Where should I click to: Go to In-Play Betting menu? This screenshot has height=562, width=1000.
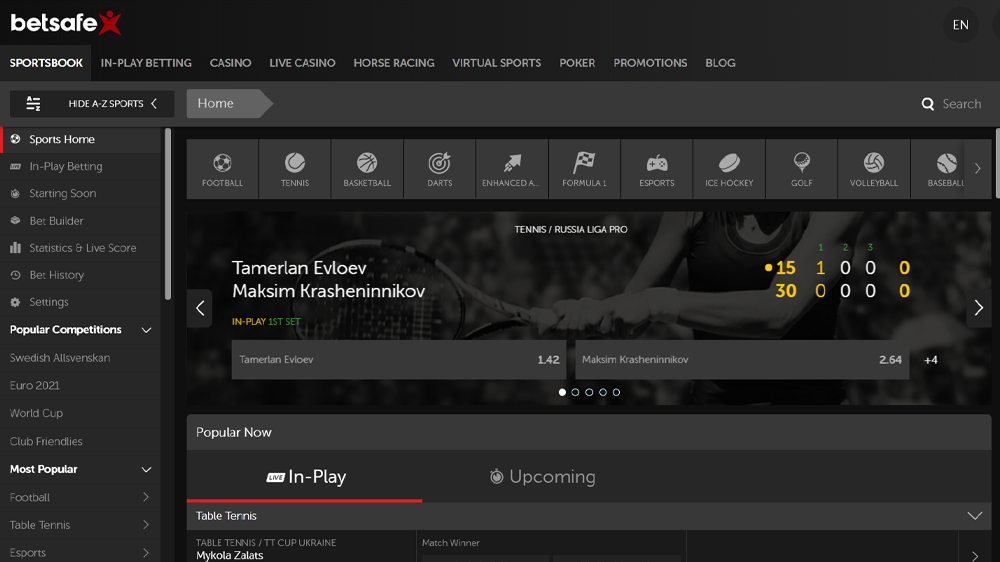point(146,63)
